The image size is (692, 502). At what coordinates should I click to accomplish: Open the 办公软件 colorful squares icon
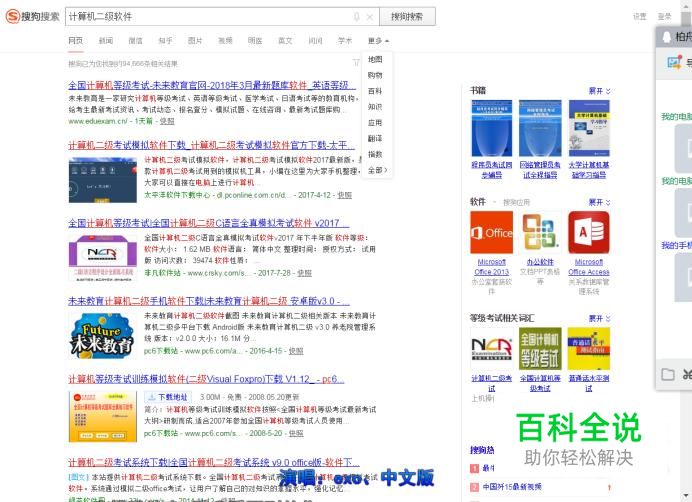coord(540,232)
